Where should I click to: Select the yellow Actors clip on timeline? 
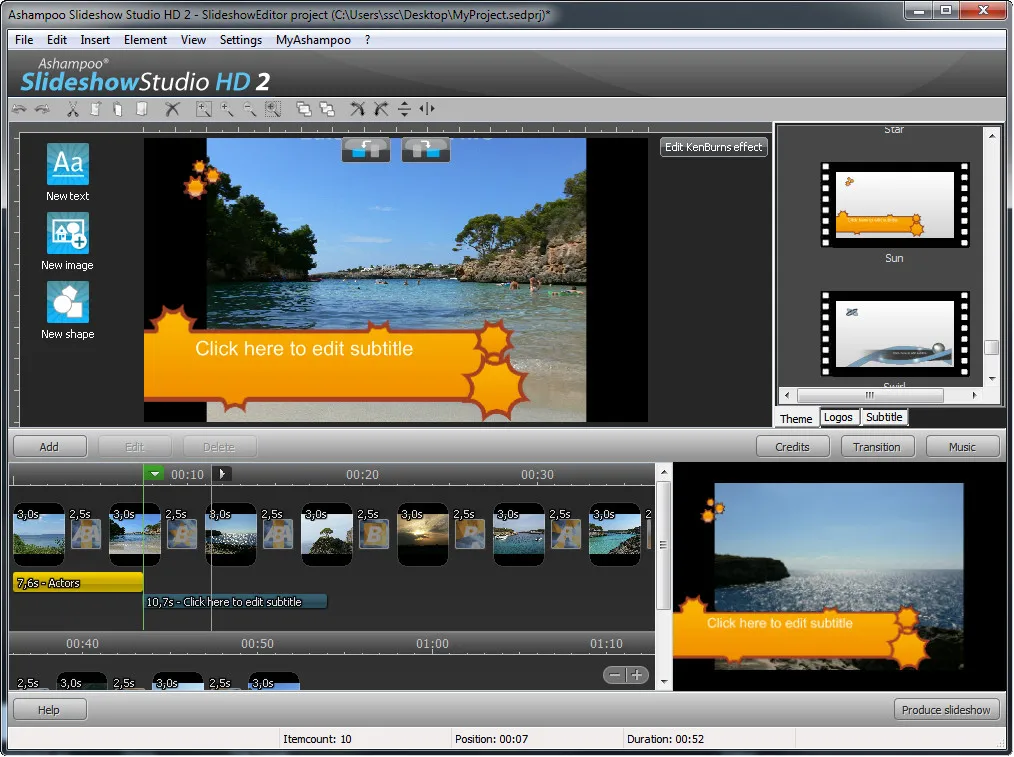pyautogui.click(x=77, y=582)
